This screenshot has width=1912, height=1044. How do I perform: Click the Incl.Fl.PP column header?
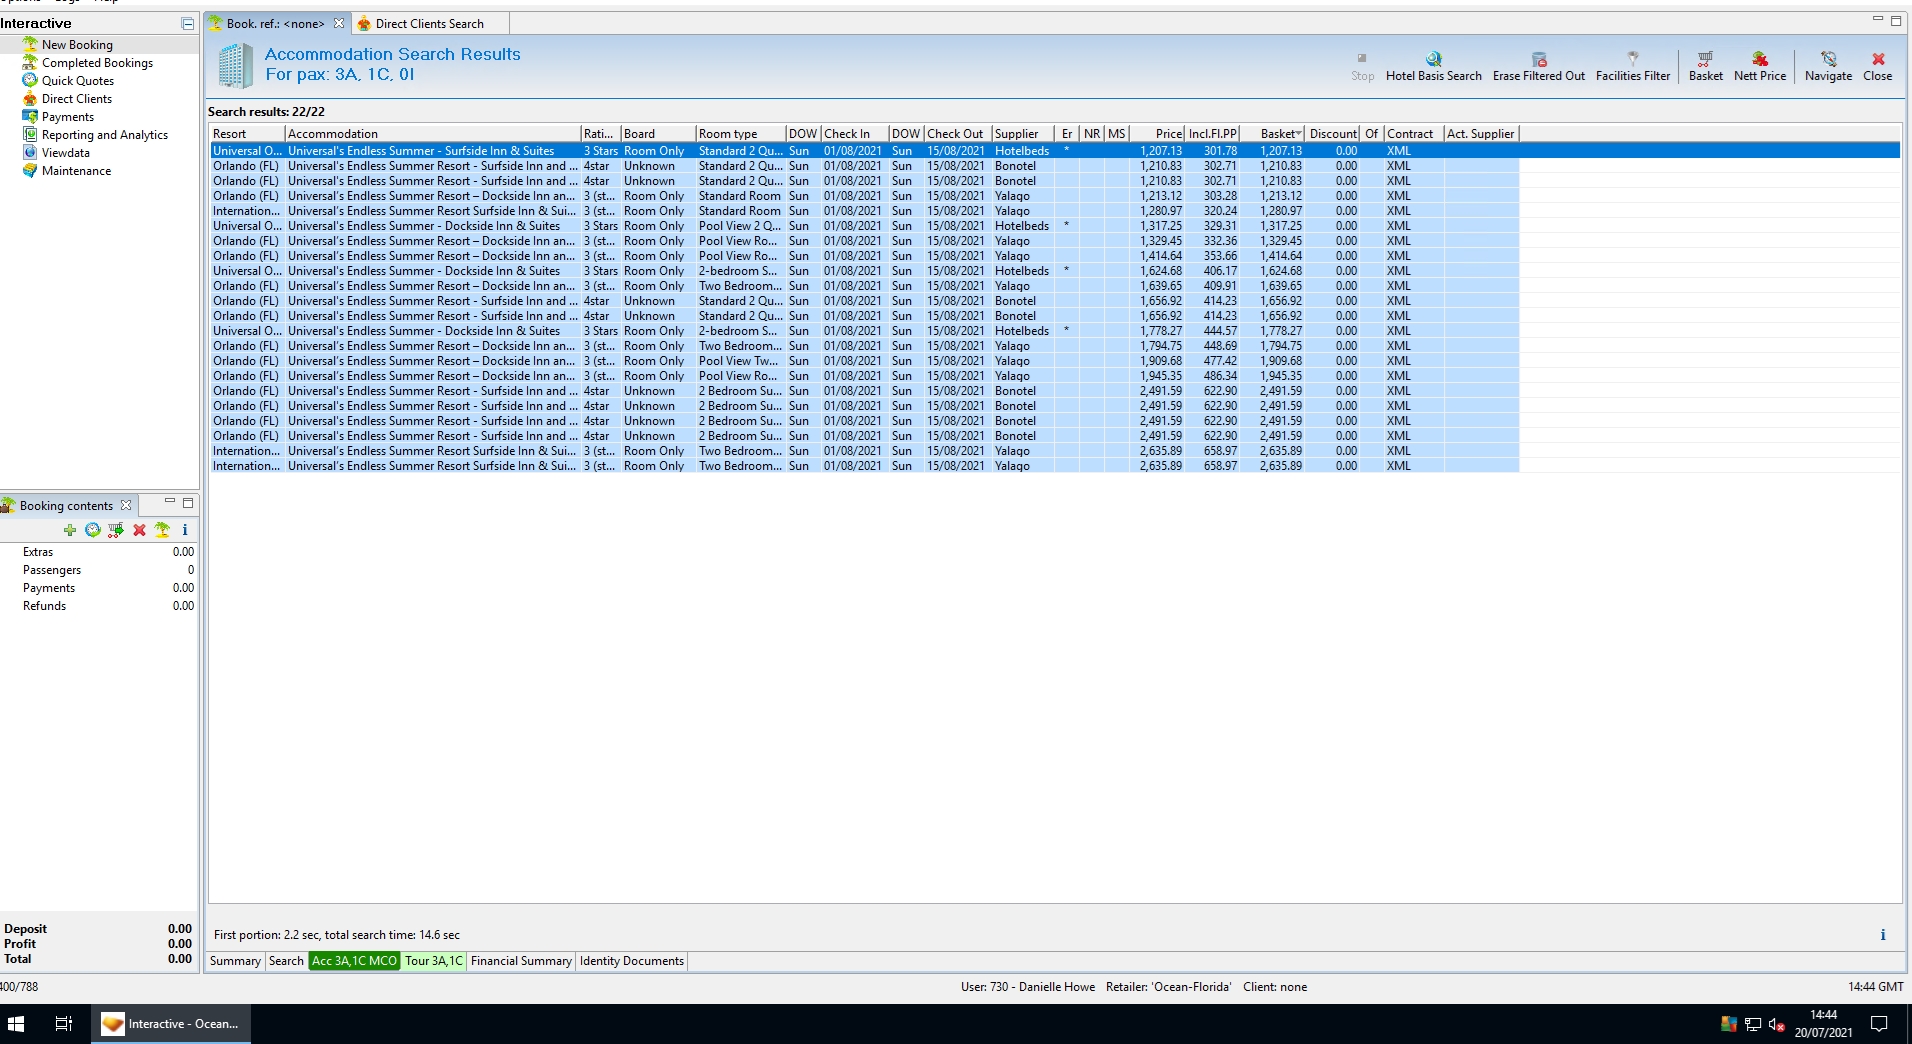(x=1213, y=134)
